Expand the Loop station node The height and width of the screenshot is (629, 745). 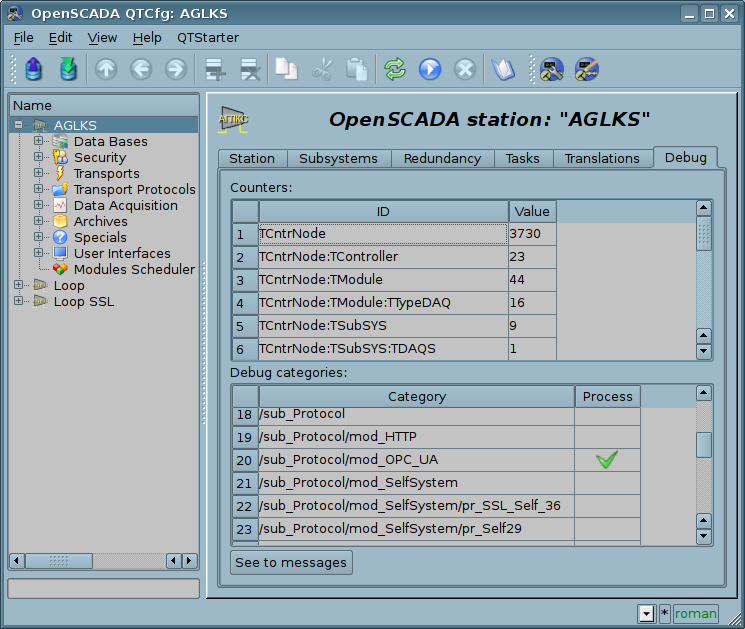click(19, 285)
